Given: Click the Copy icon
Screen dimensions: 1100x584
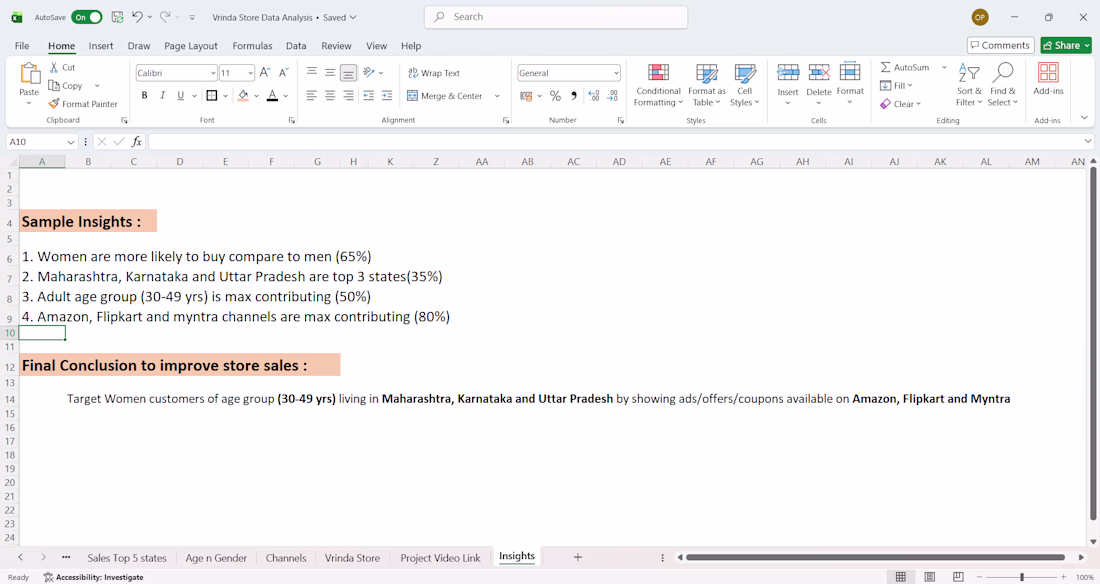Looking at the screenshot, I should (54, 86).
